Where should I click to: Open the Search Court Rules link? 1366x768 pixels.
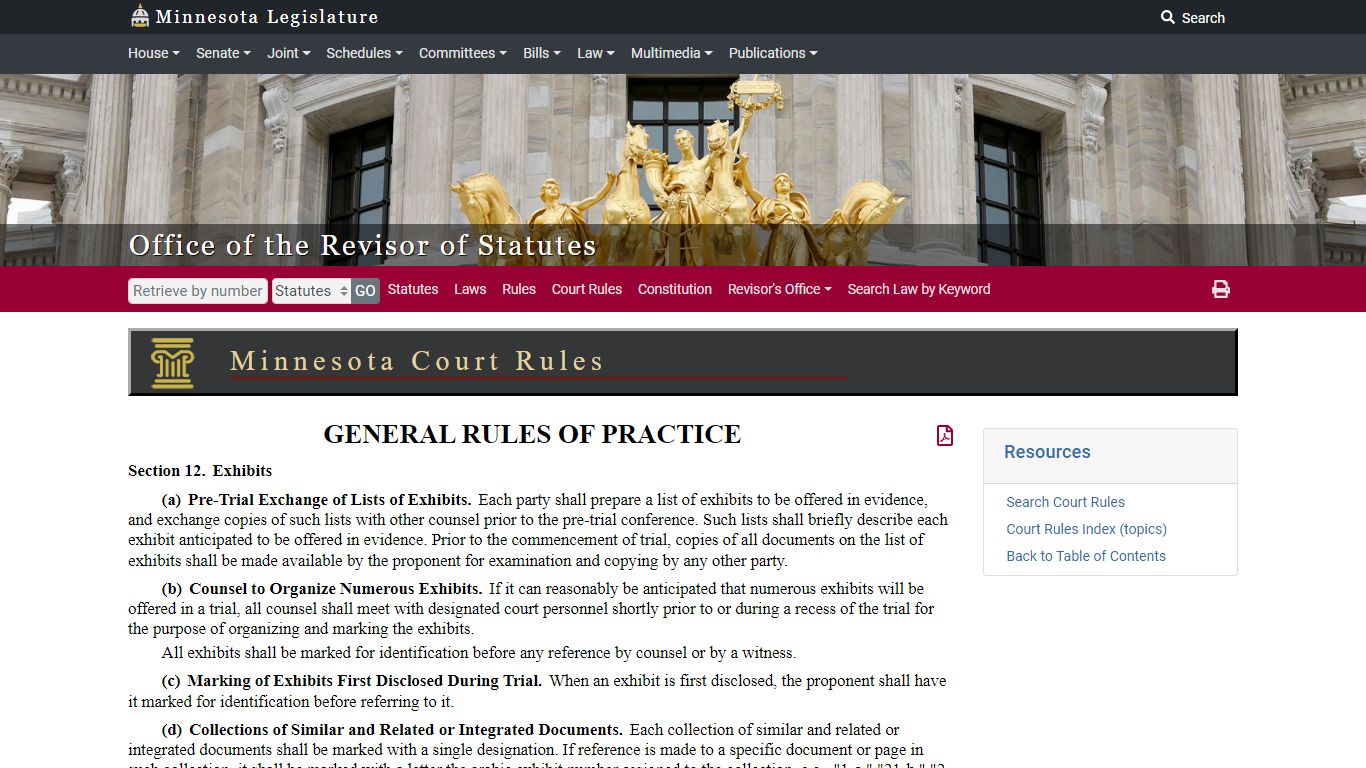(x=1066, y=502)
